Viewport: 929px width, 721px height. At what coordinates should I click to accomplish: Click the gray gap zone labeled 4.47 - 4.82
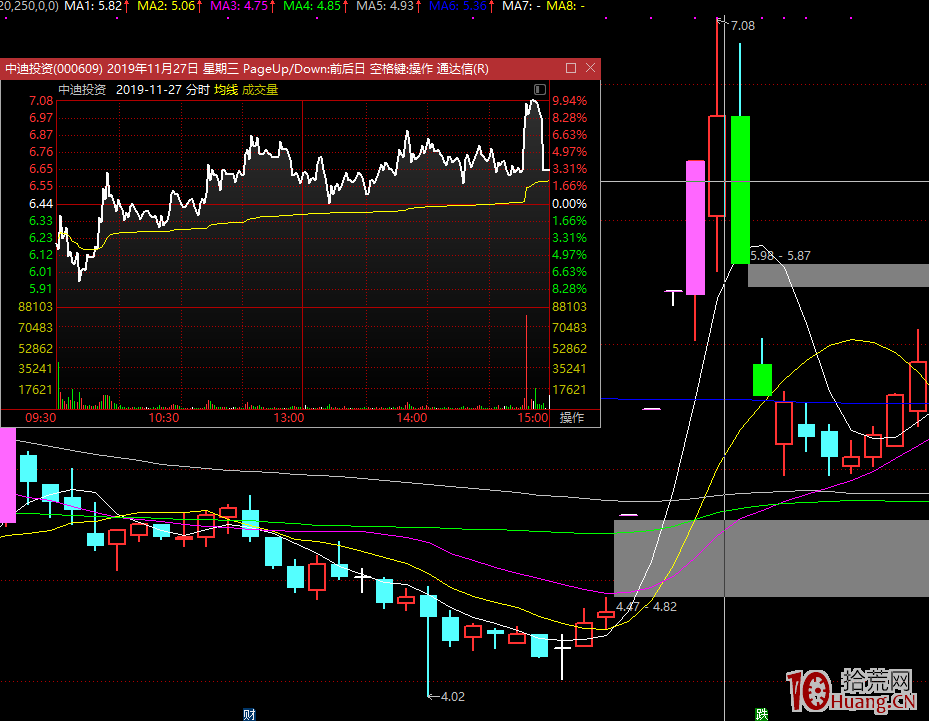(770, 557)
